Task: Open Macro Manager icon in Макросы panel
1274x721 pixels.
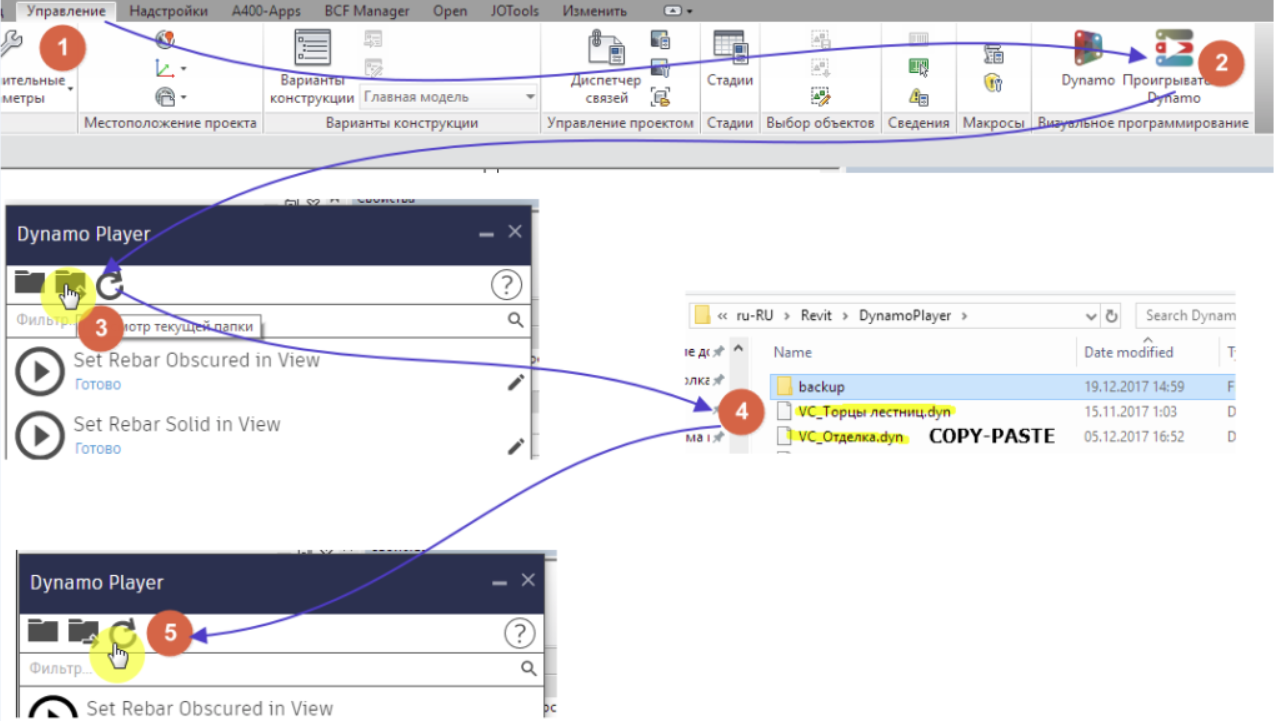Action: pyautogui.click(x=993, y=54)
